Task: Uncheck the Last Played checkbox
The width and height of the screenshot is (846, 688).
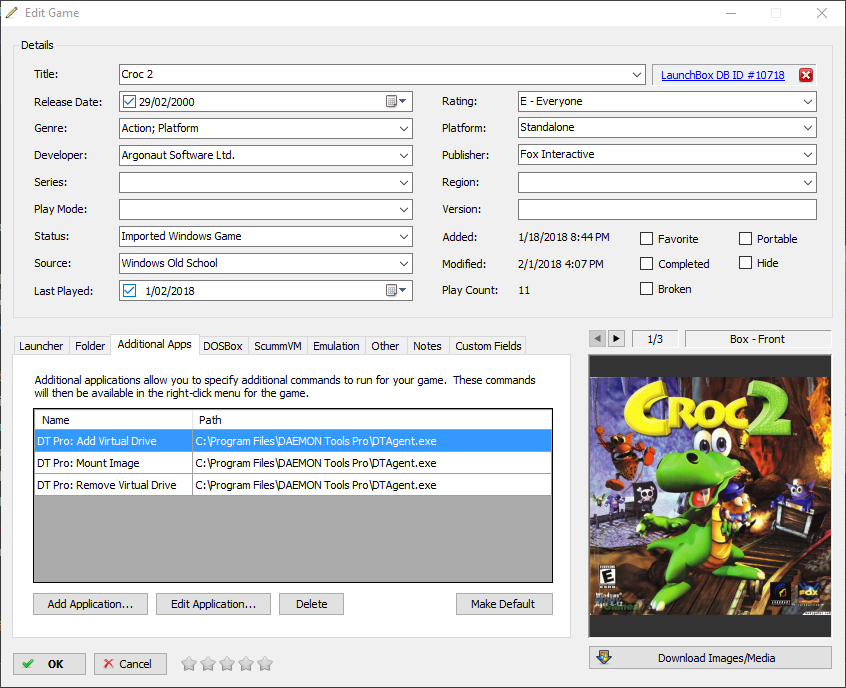Action: [129, 290]
